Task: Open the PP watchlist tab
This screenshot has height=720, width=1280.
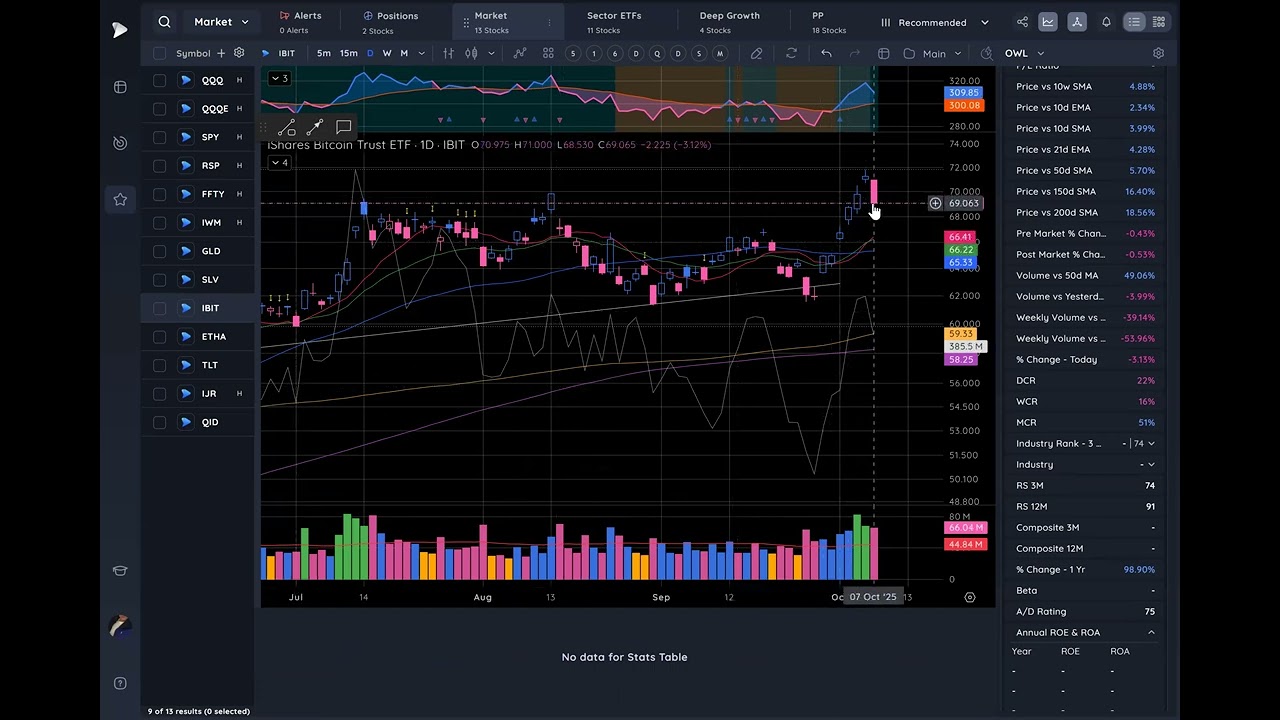Action: tap(828, 22)
